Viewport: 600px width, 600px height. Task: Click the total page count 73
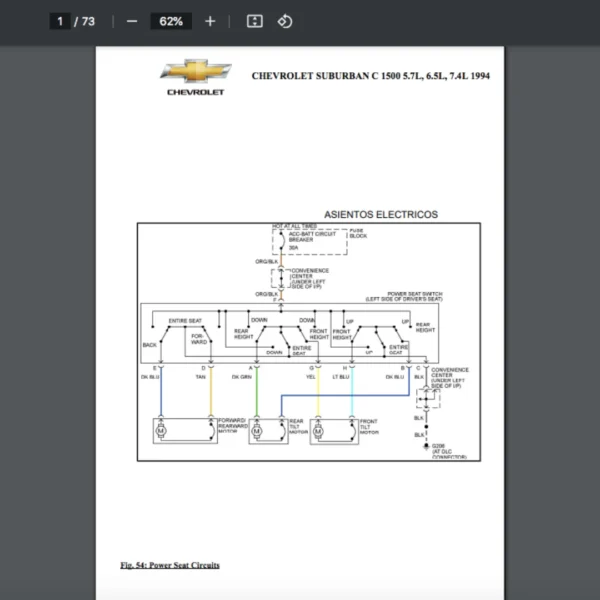pos(88,21)
